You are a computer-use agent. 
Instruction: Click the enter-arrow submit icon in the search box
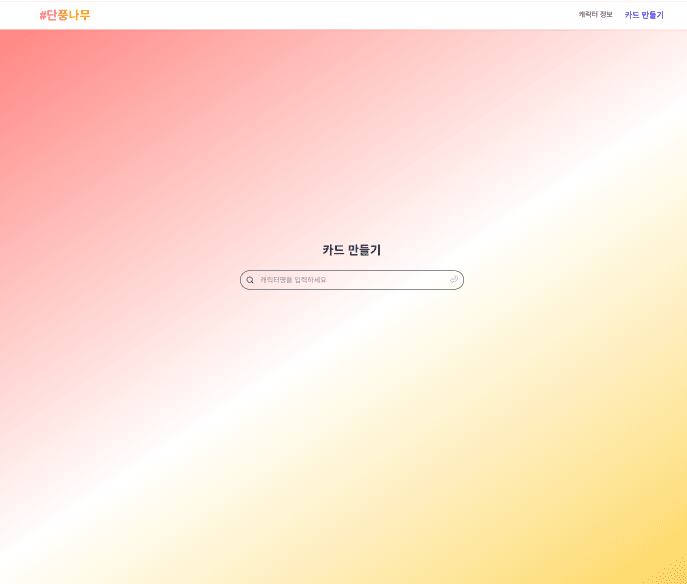click(453, 280)
